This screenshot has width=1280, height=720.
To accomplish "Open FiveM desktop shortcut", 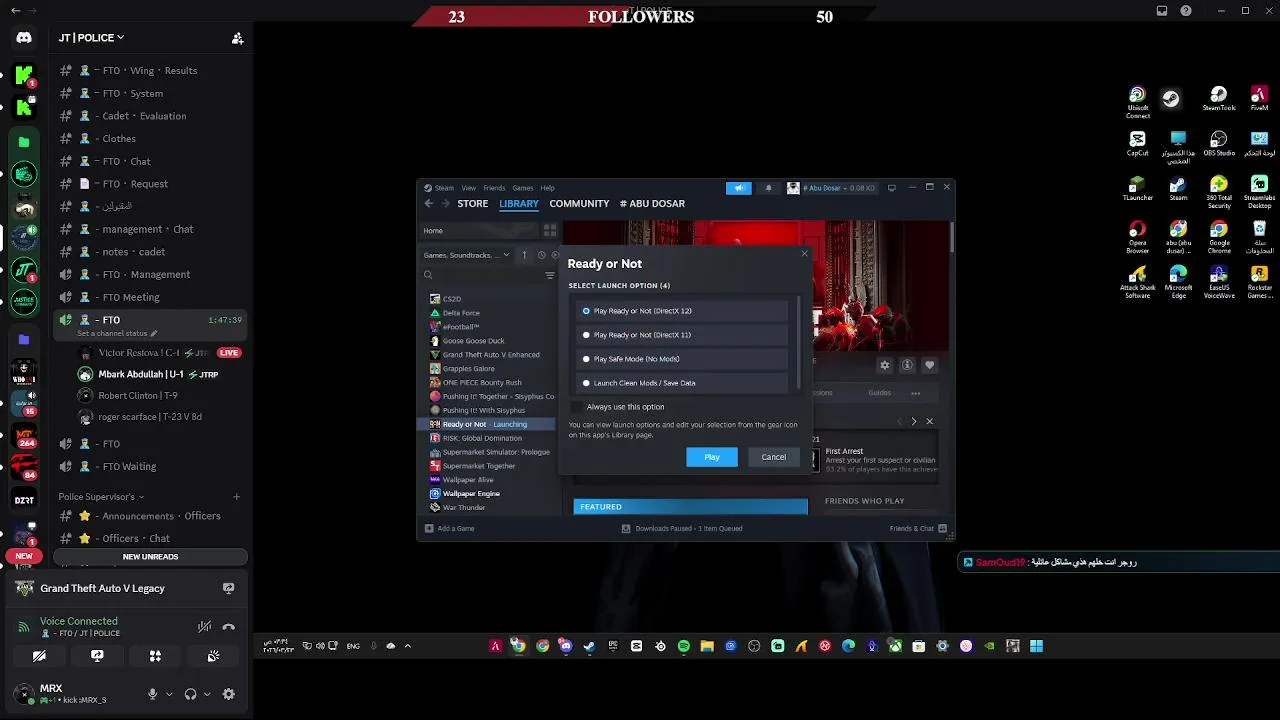I will coord(1259,99).
